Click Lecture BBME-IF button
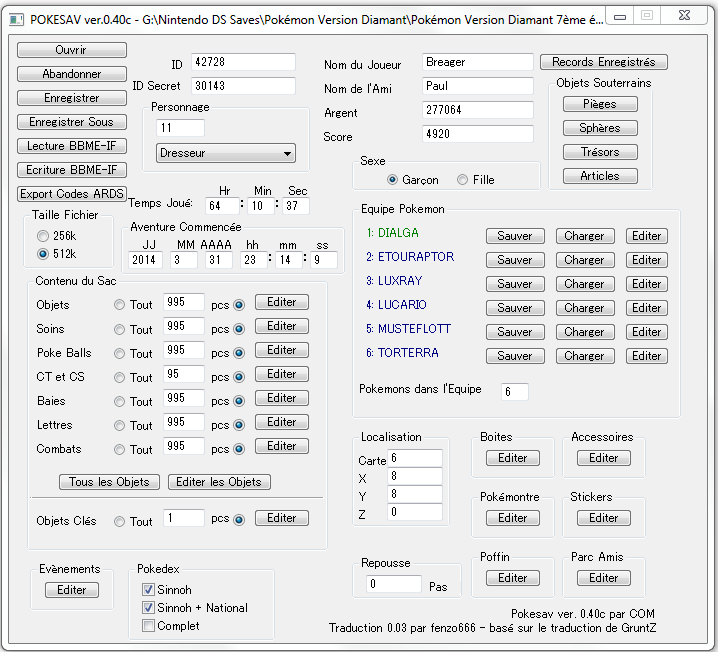The image size is (718, 652). 72,146
